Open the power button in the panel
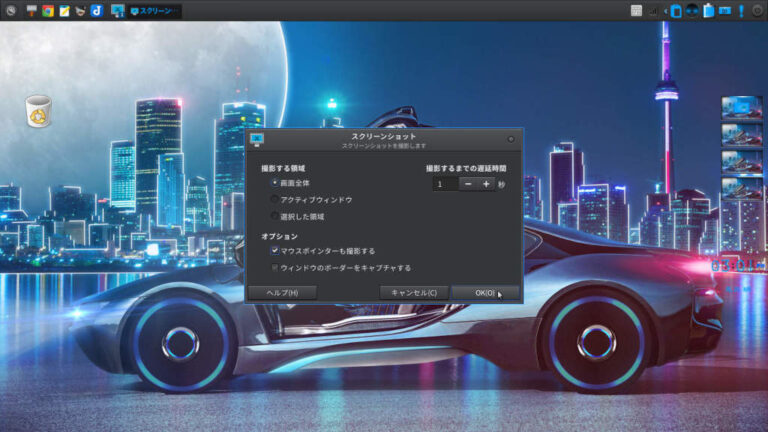768x432 pixels. click(757, 11)
